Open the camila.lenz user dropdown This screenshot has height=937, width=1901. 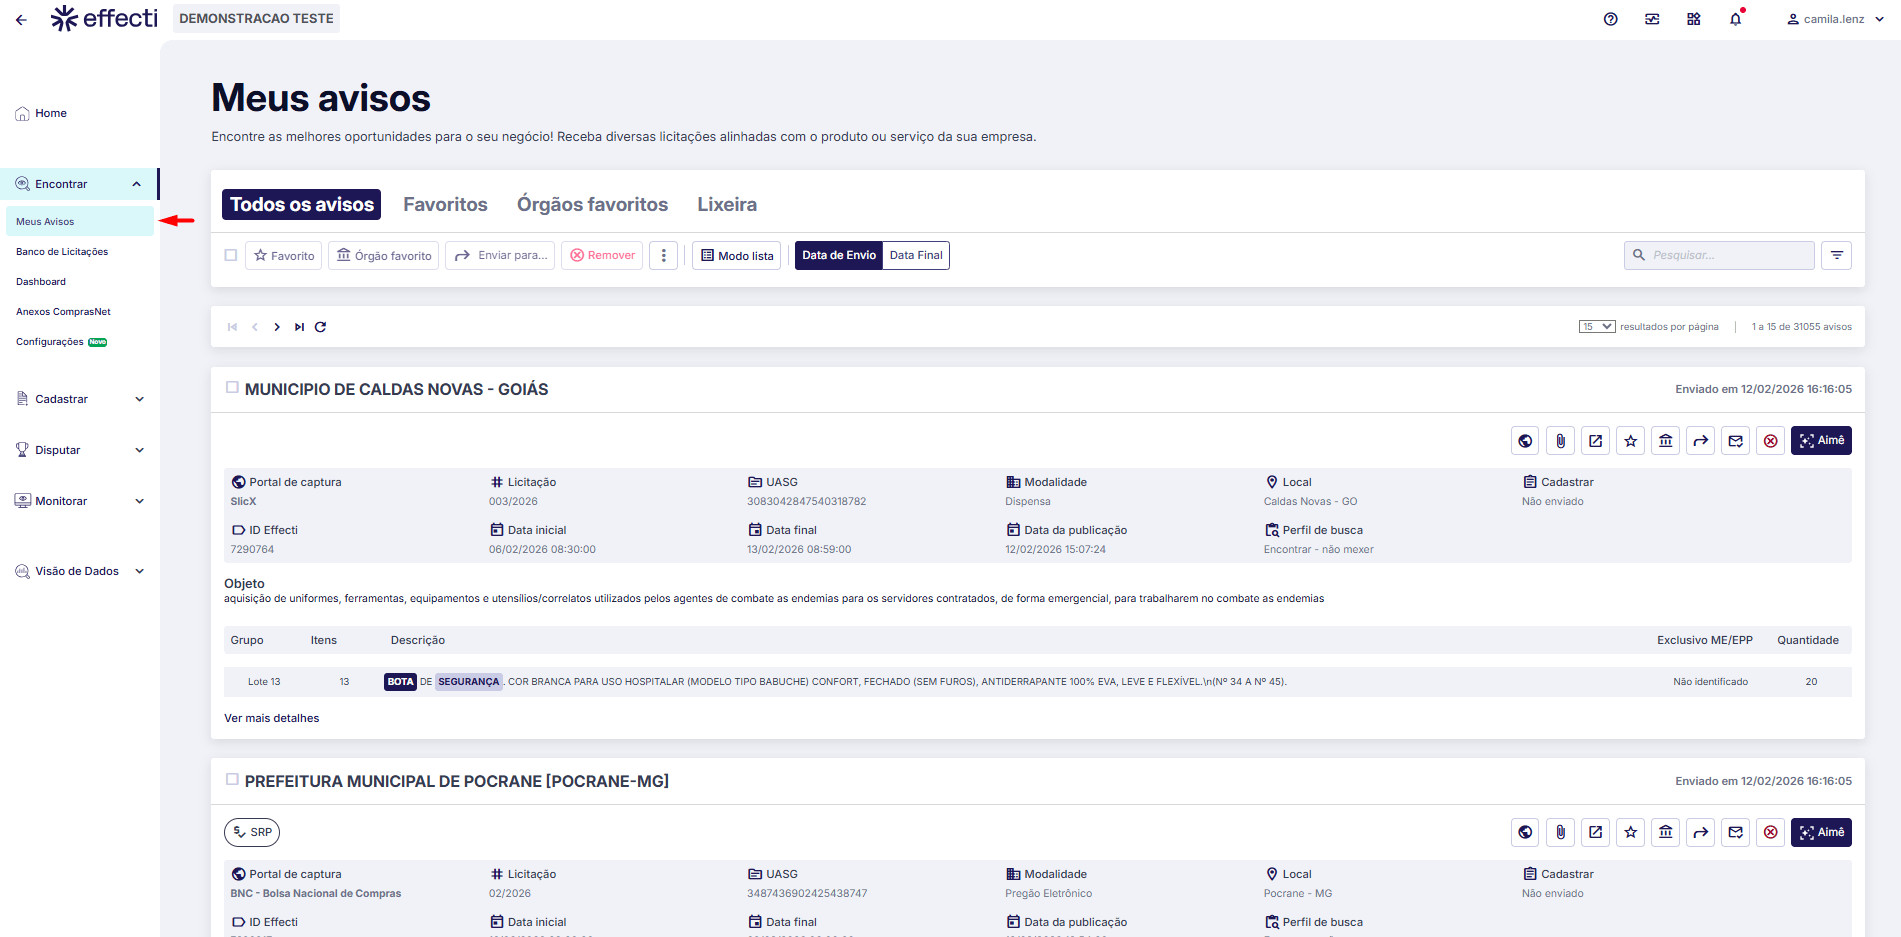click(1835, 19)
